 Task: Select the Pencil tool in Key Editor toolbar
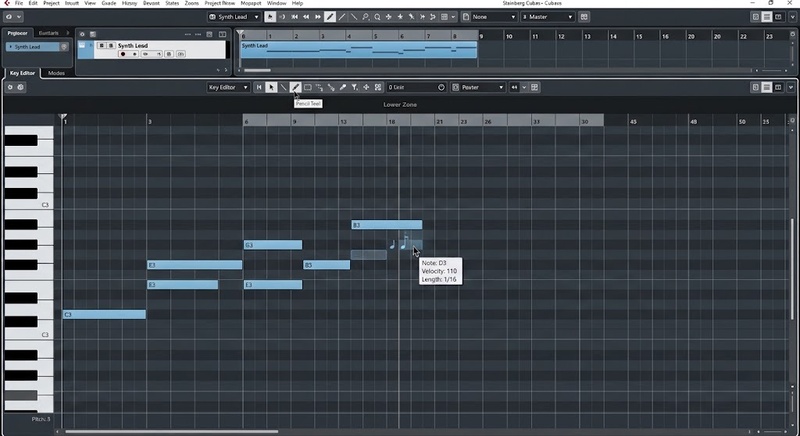[x=295, y=87]
